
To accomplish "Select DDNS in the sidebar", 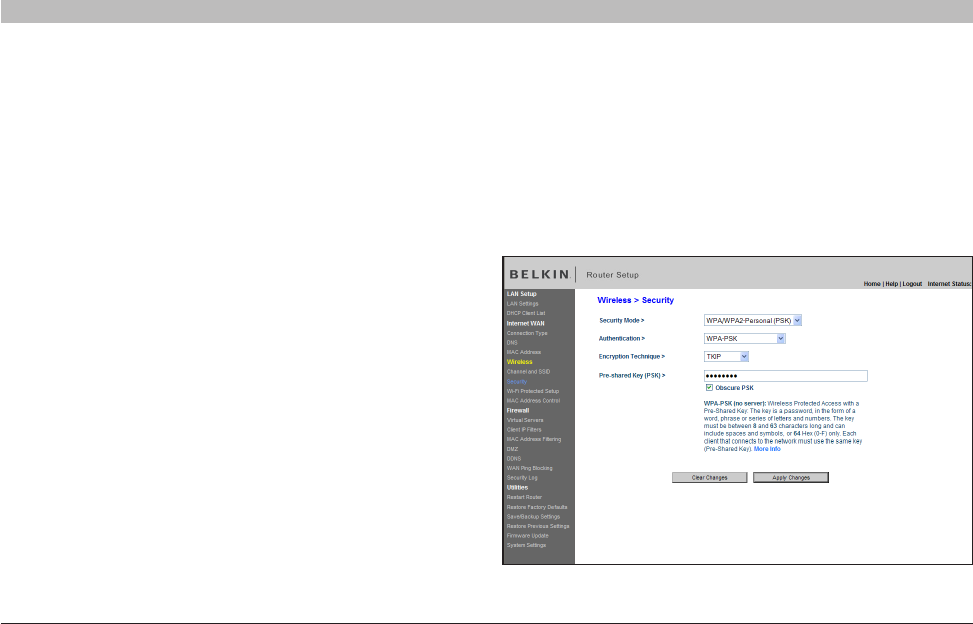I will click(x=514, y=459).
